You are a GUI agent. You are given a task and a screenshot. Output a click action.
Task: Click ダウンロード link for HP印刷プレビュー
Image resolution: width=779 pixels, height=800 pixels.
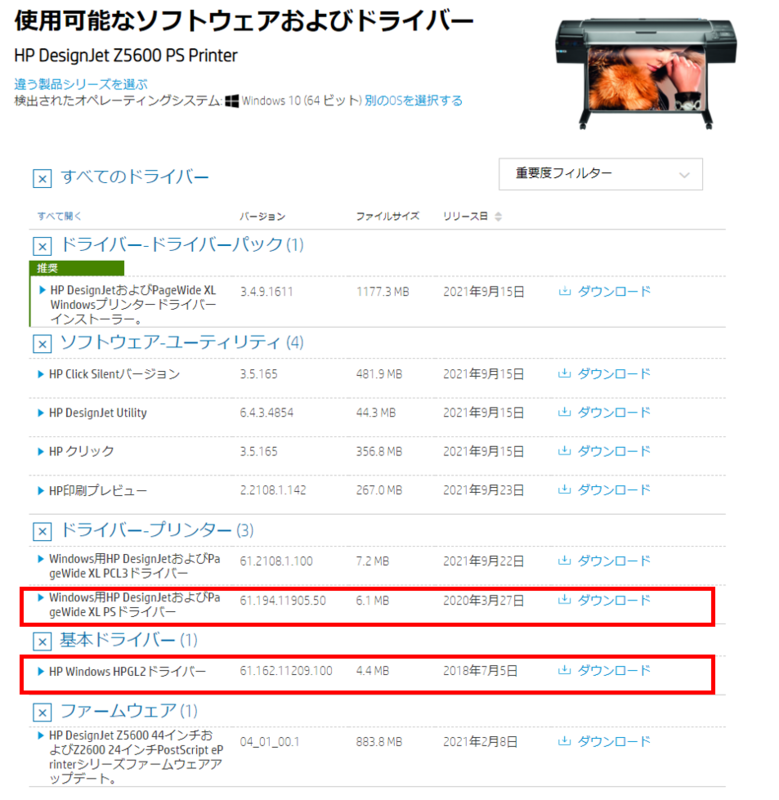(614, 490)
